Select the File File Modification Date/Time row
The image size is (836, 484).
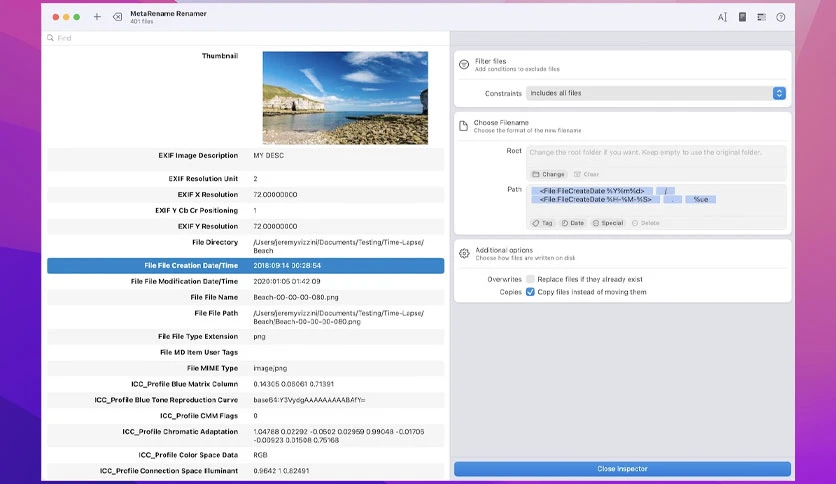coord(245,281)
